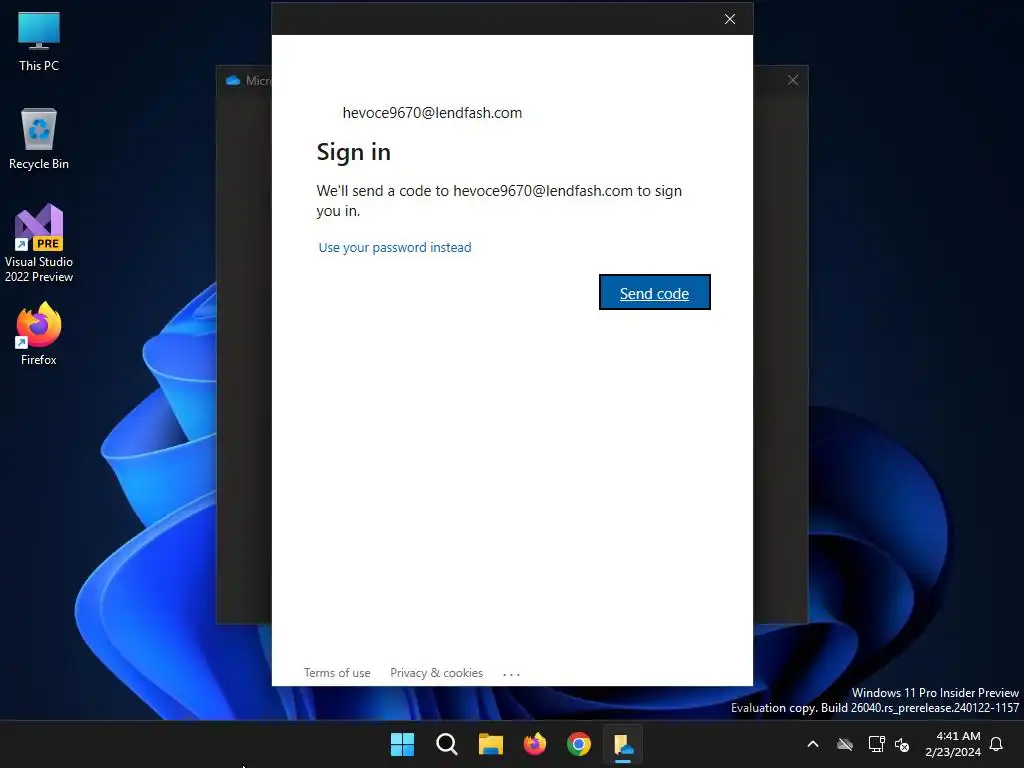1024x768 pixels.
Task: Launch Firefox from the taskbar
Action: (x=535, y=744)
